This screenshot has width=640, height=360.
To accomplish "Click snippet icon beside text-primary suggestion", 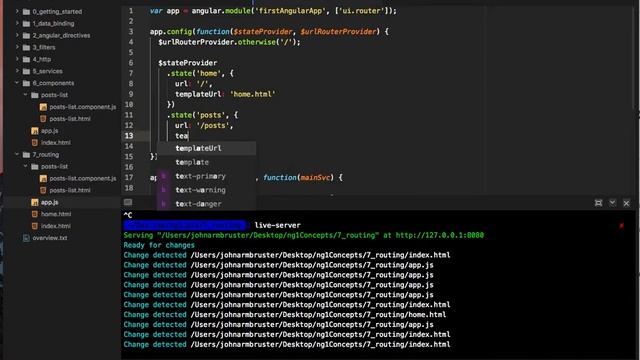I will (164, 176).
